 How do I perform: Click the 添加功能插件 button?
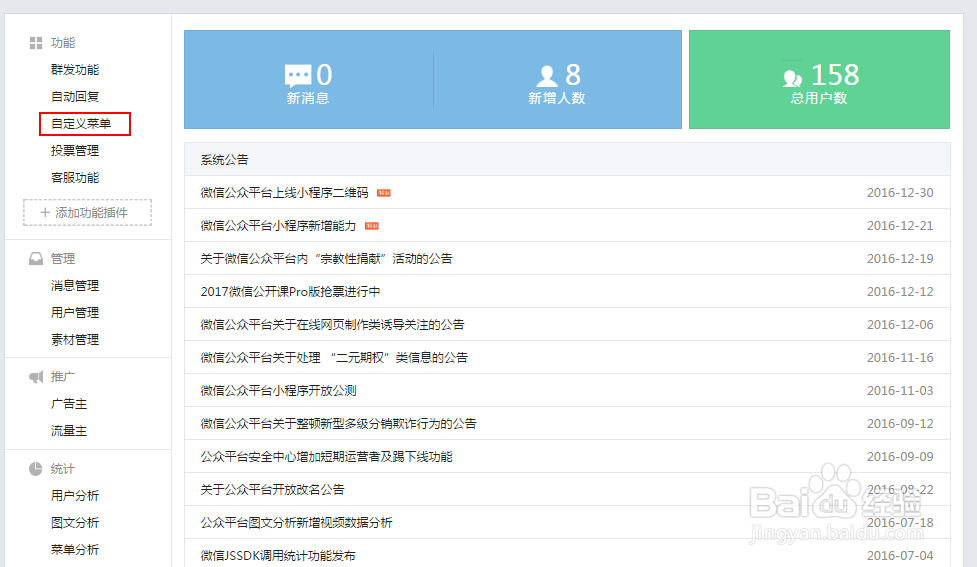pyautogui.click(x=87, y=212)
